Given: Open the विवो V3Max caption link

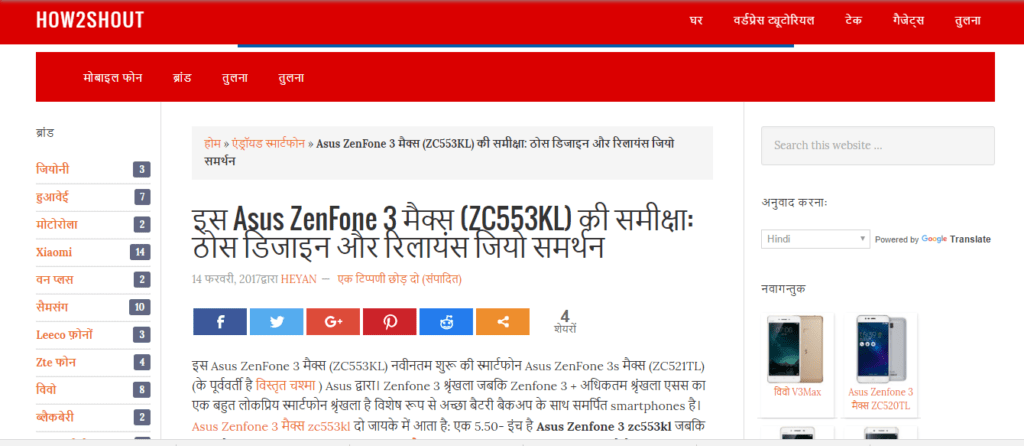Looking at the screenshot, I should coord(795,392).
